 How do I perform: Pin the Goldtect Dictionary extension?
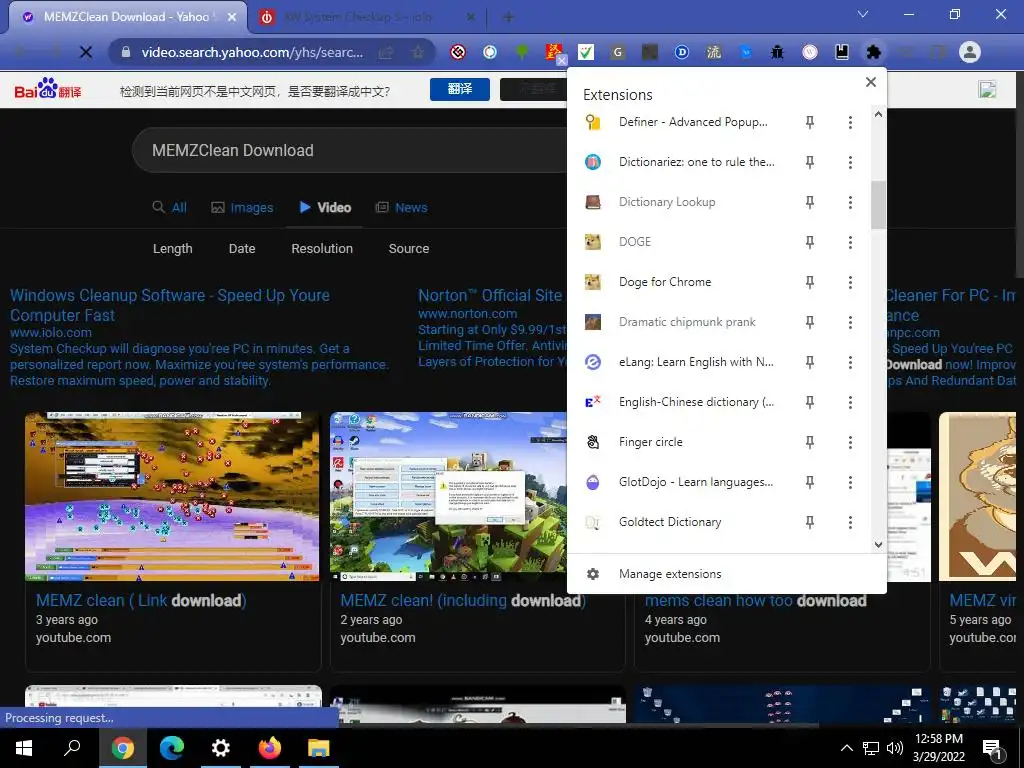(x=810, y=522)
